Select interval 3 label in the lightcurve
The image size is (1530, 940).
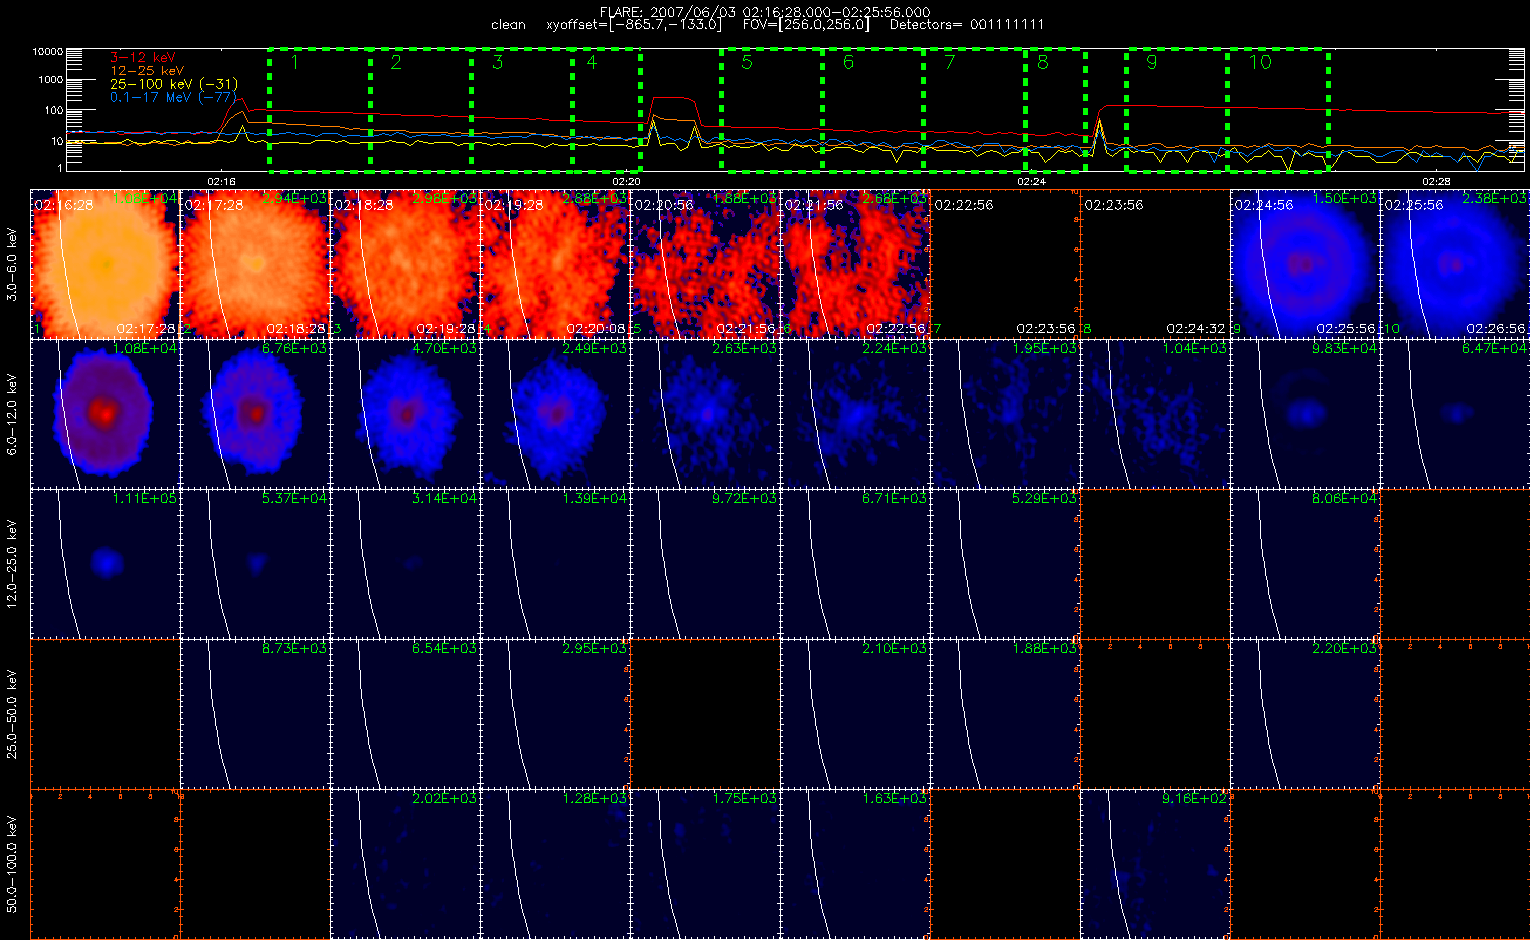point(498,62)
